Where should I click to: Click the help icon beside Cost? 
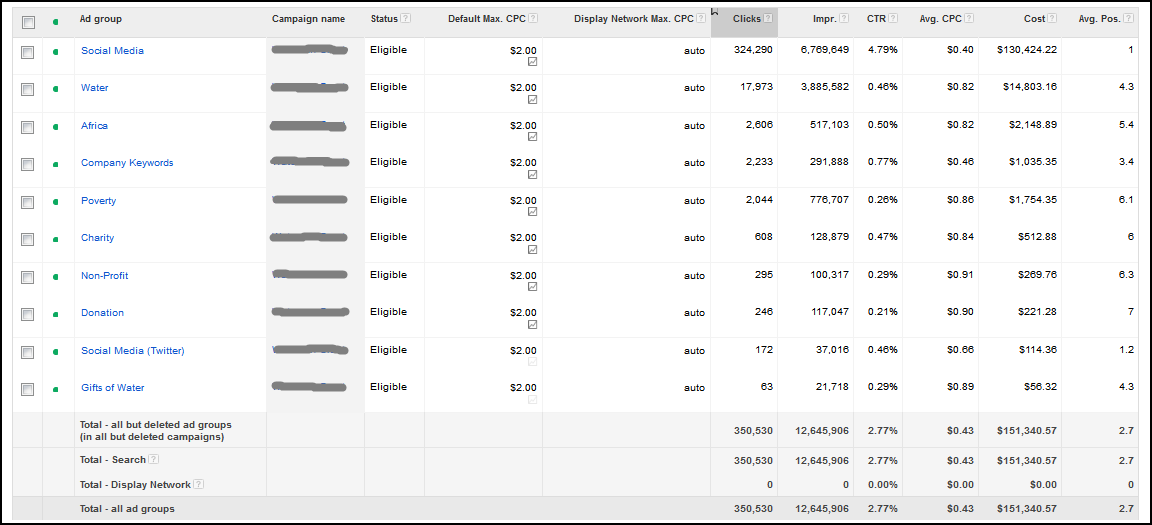(1053, 19)
